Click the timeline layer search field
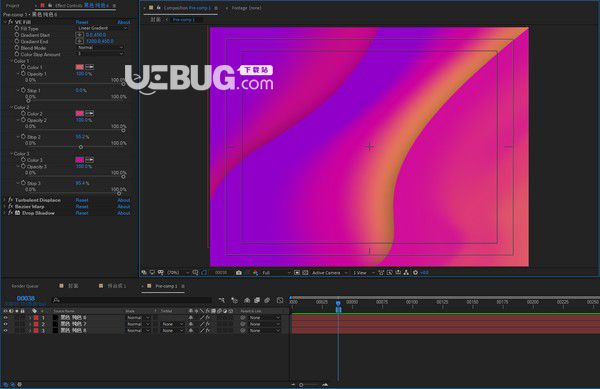The image size is (600, 389). (x=132, y=300)
